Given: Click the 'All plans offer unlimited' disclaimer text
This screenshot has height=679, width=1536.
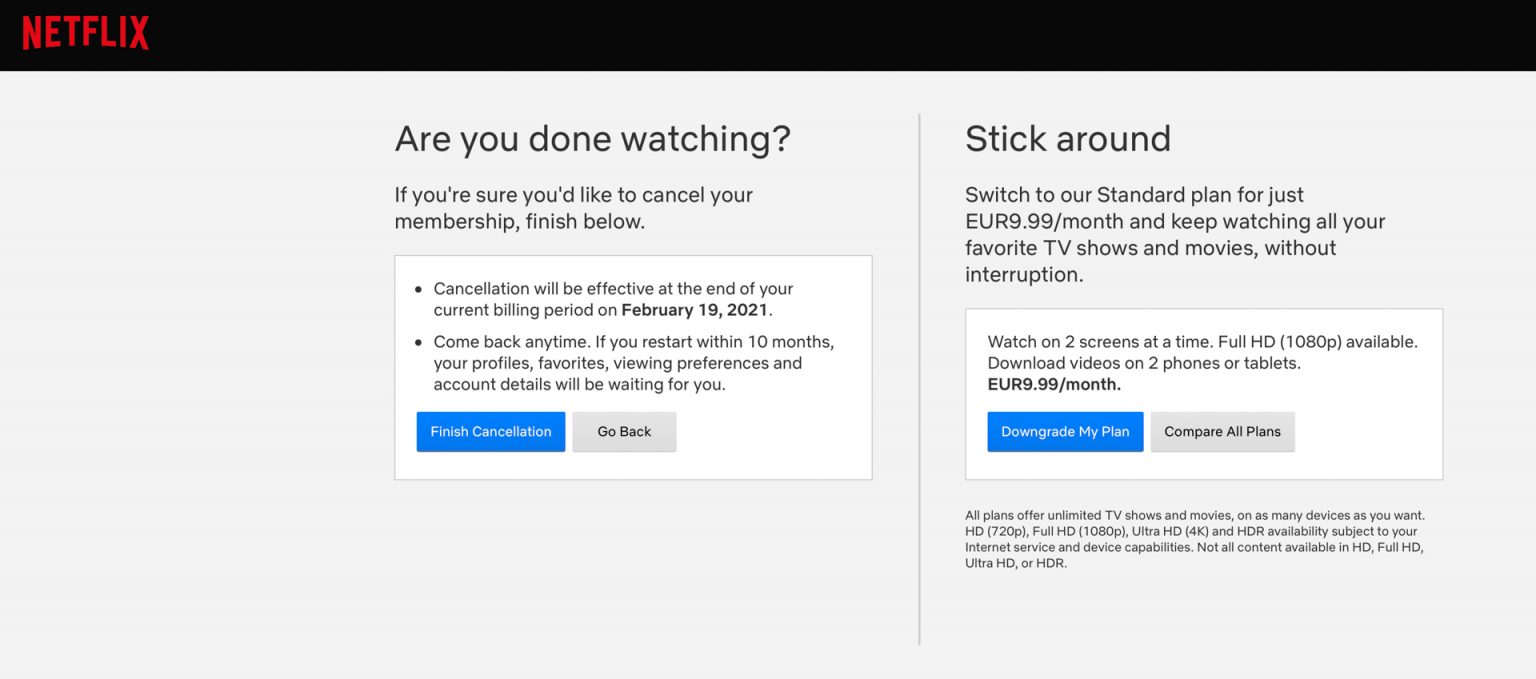Looking at the screenshot, I should click(x=1195, y=540).
